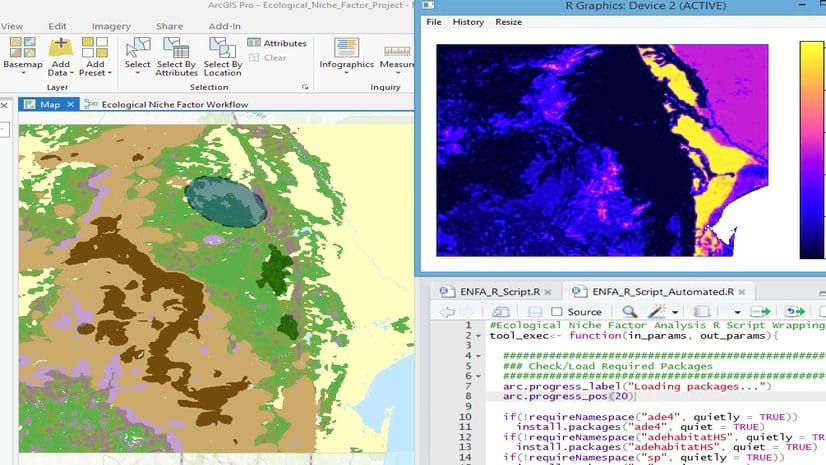This screenshot has height=465, width=826.
Task: Click the 'Check/Load Required Packages' comment
Action: (x=607, y=366)
